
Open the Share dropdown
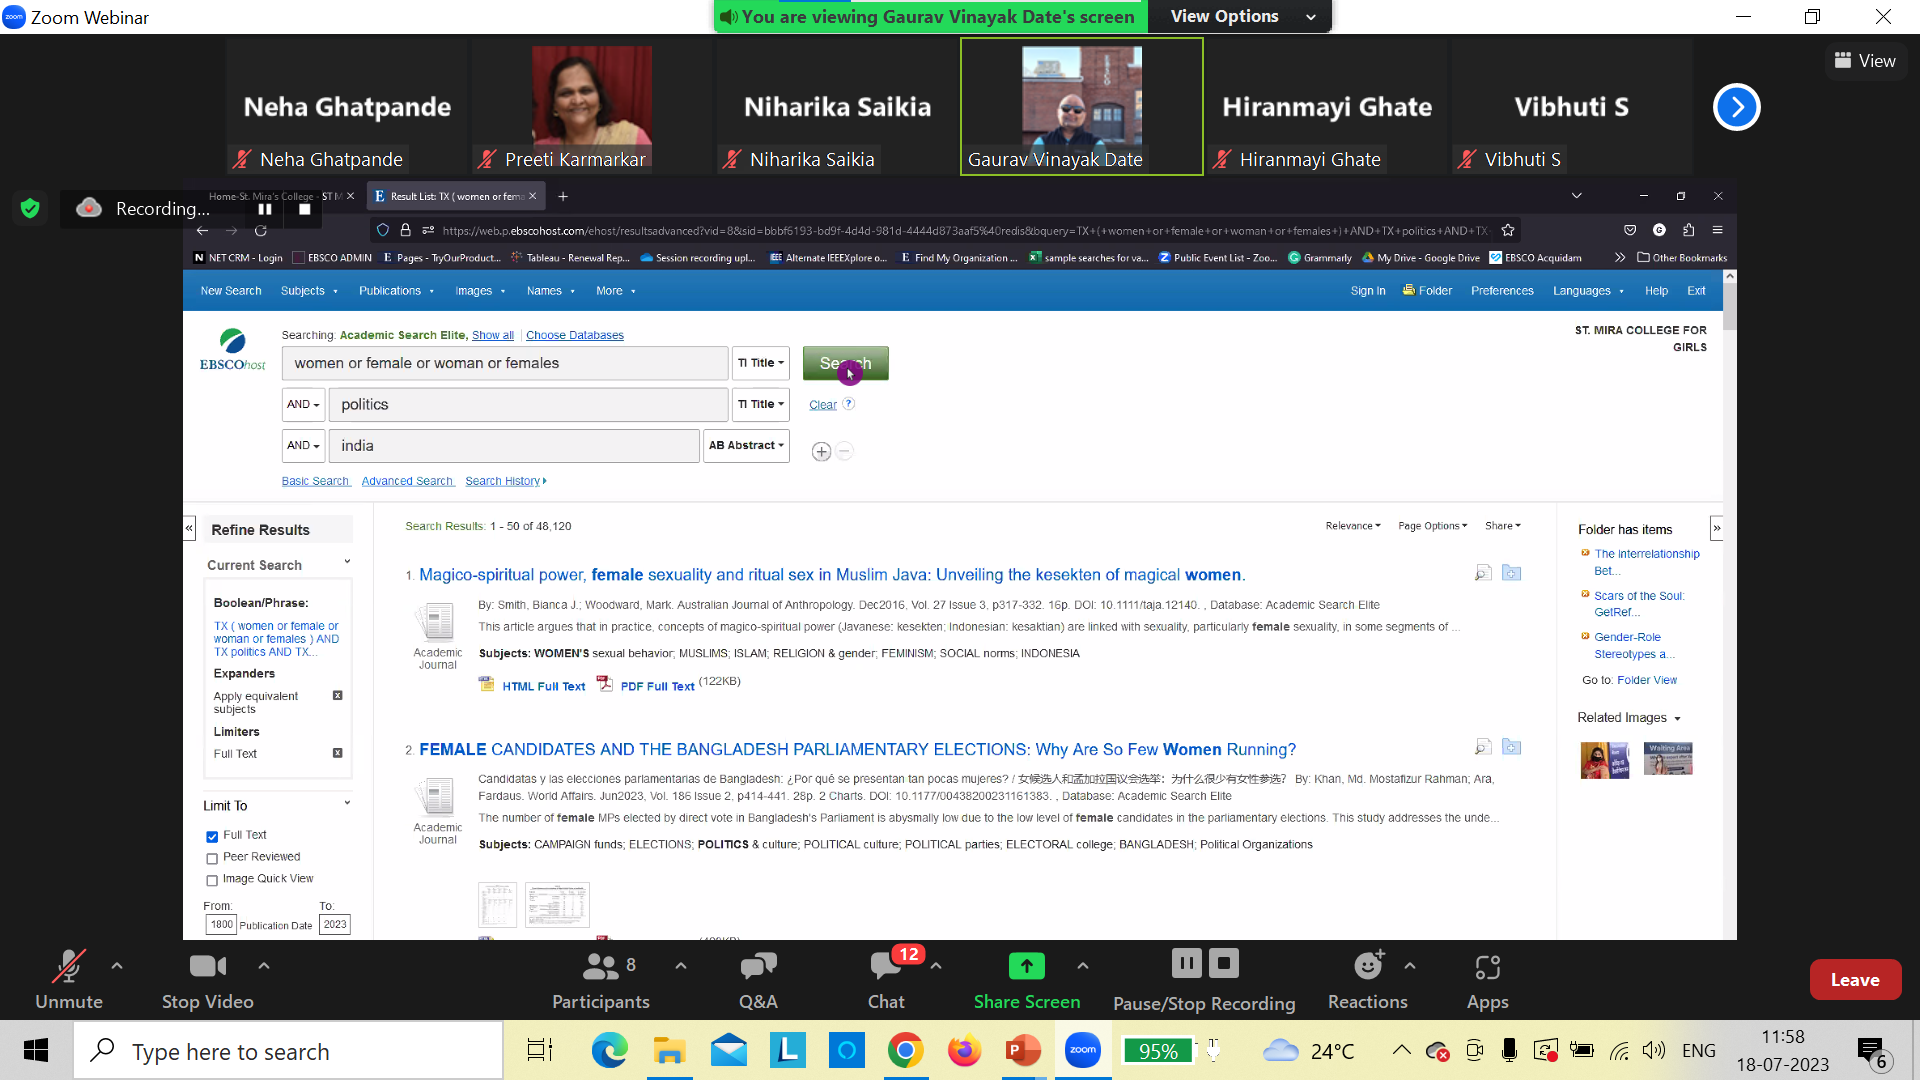(1503, 526)
